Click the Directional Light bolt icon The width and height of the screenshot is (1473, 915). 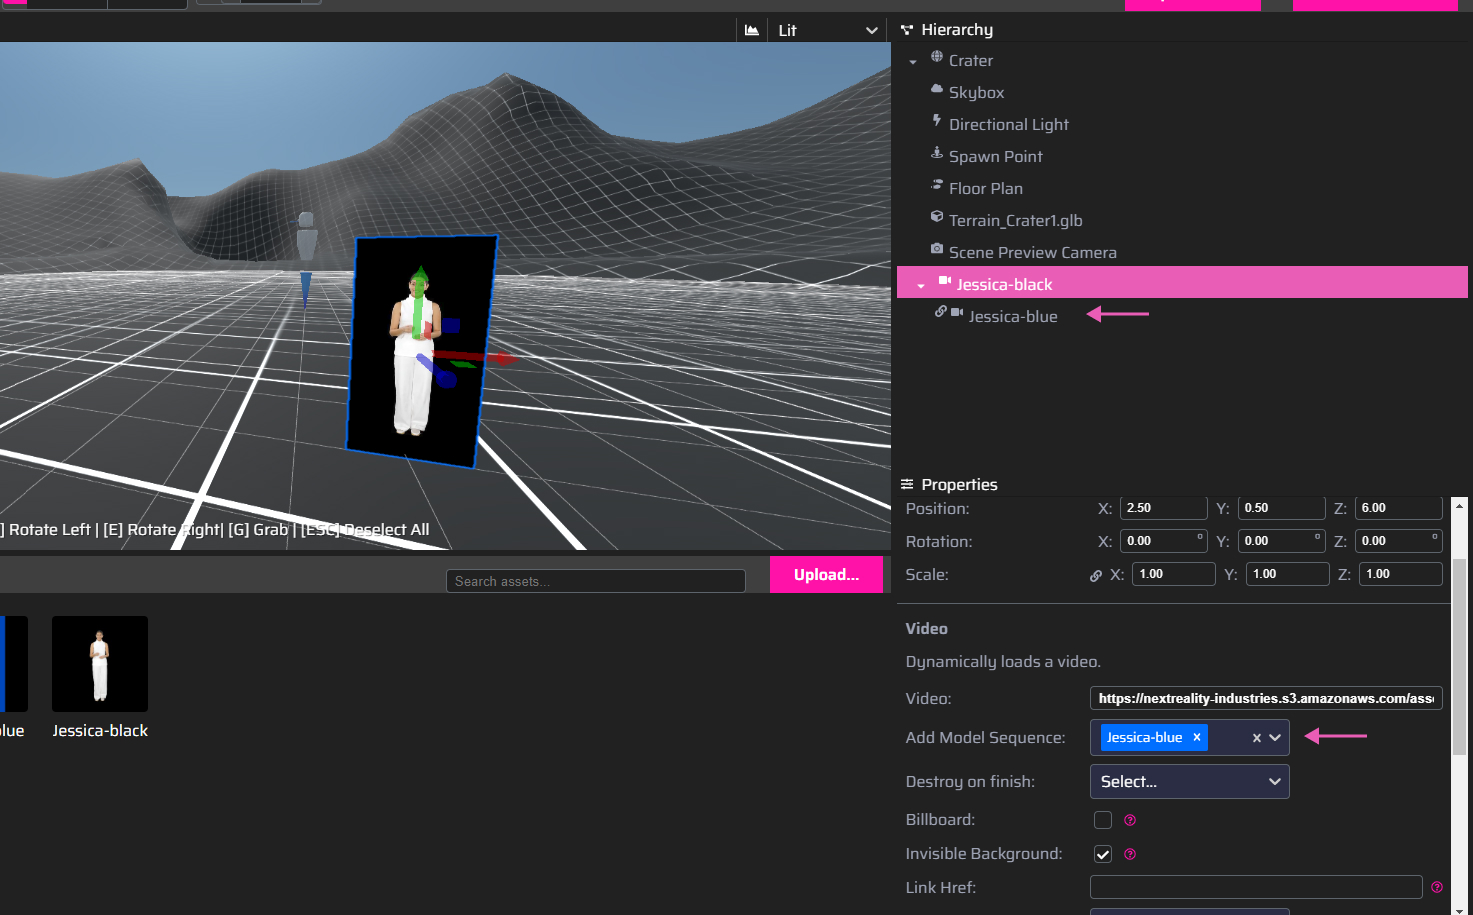[937, 121]
